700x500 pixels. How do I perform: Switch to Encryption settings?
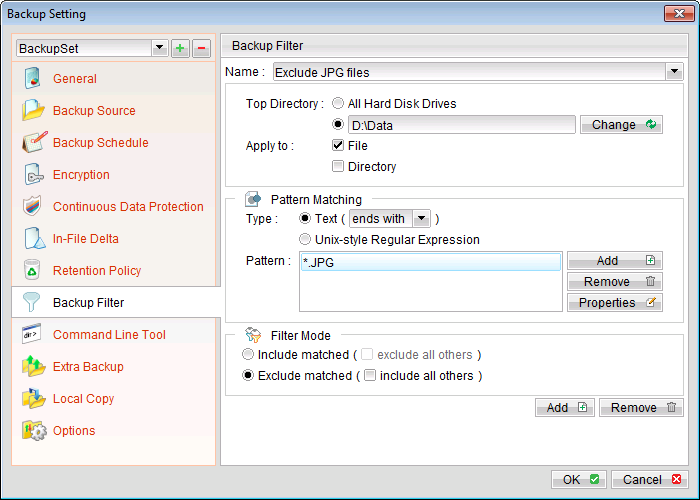pos(81,175)
